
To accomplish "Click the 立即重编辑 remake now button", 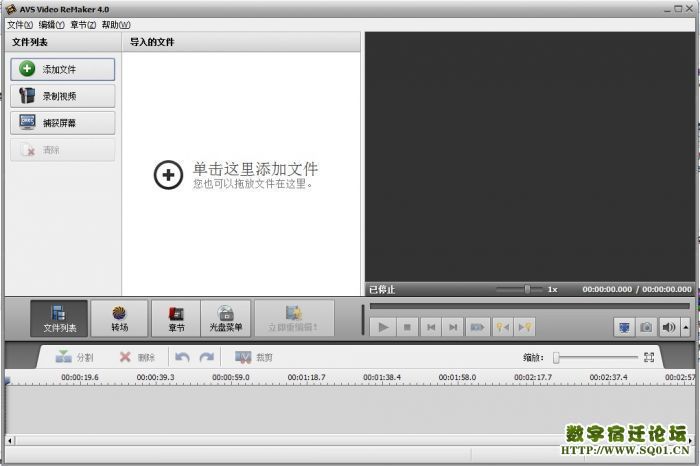I will [294, 318].
